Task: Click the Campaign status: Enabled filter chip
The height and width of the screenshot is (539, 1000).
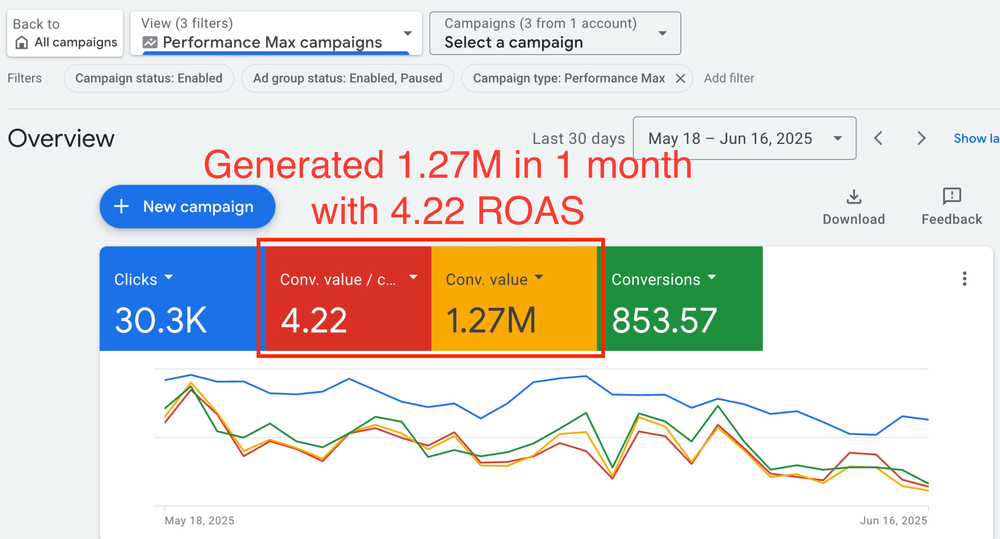Action: (149, 78)
